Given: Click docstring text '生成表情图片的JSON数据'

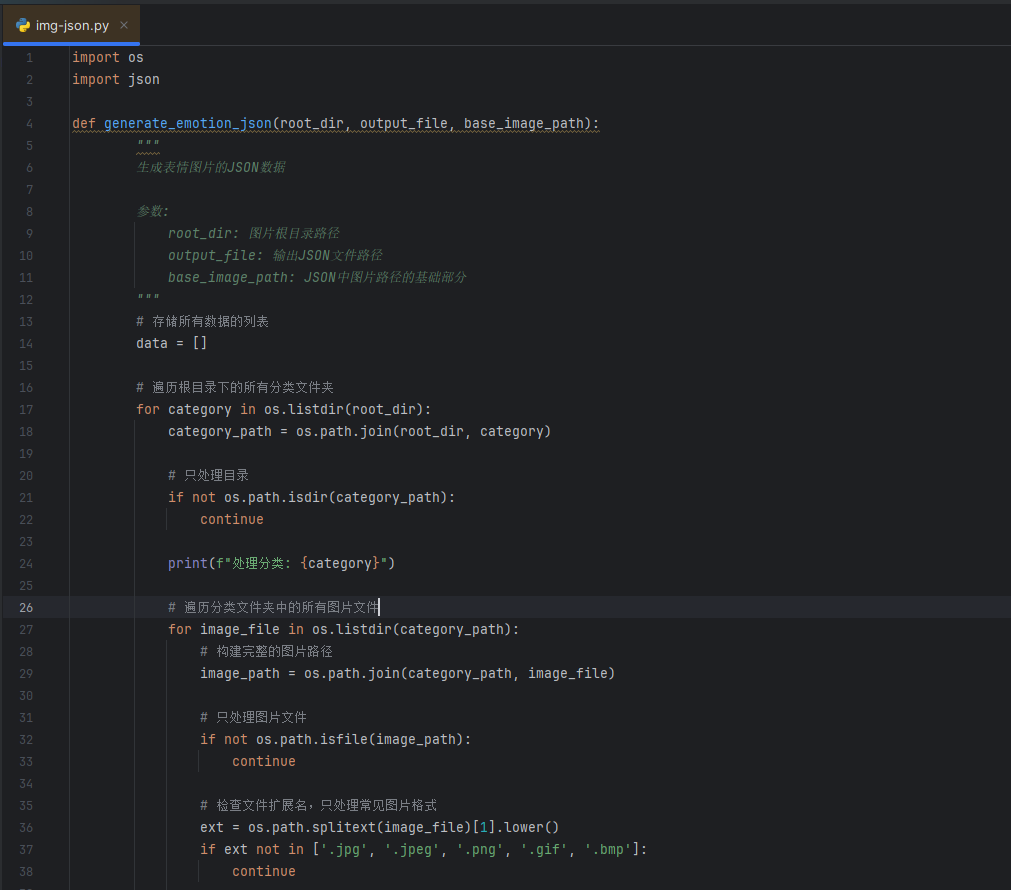Looking at the screenshot, I should point(211,168).
